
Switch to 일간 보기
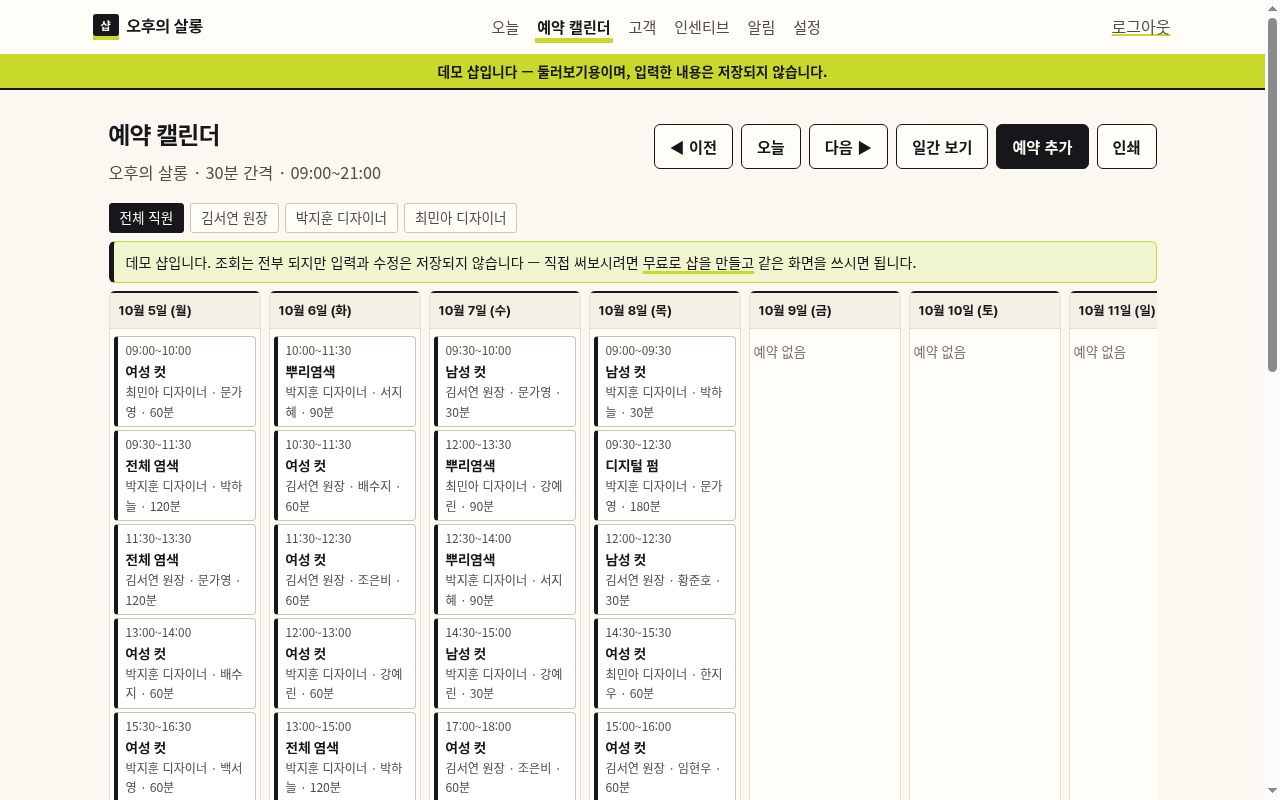[942, 147]
